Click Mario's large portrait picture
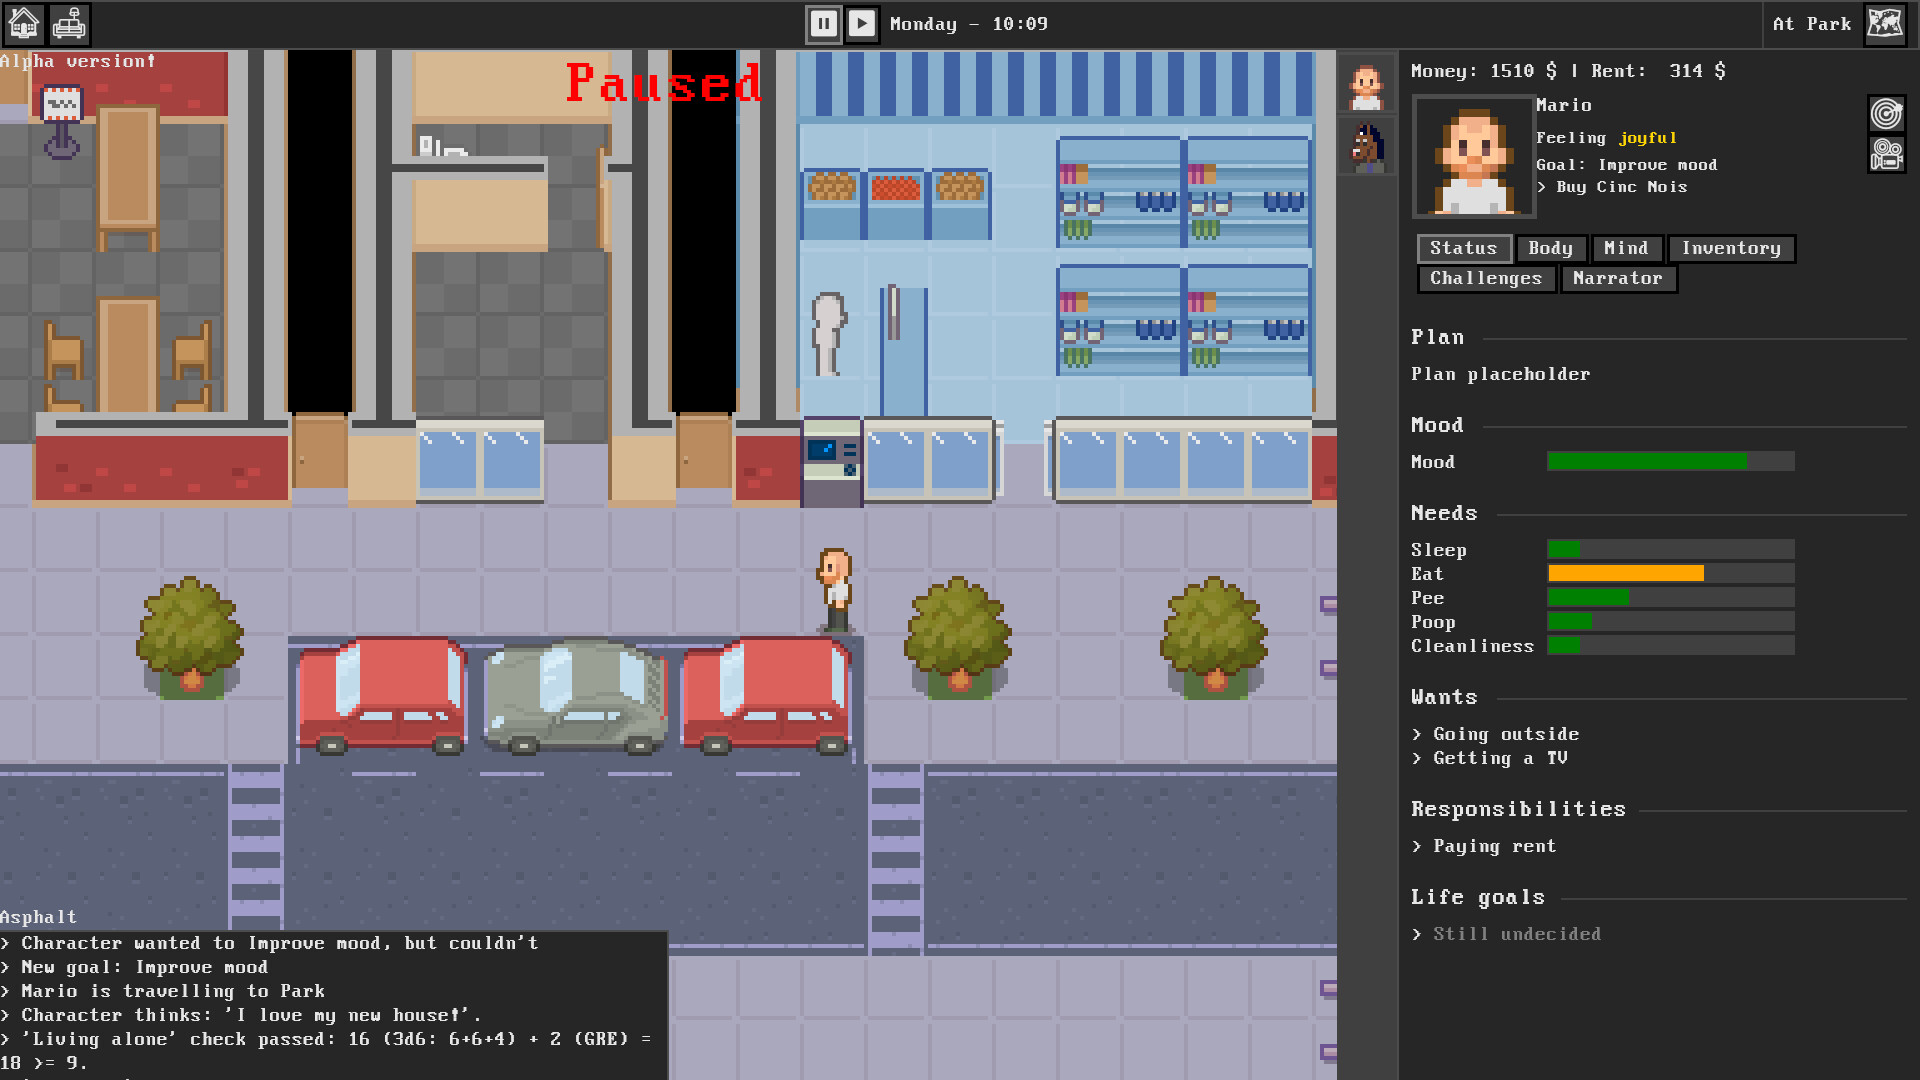This screenshot has width=1920, height=1080. 1473,157
